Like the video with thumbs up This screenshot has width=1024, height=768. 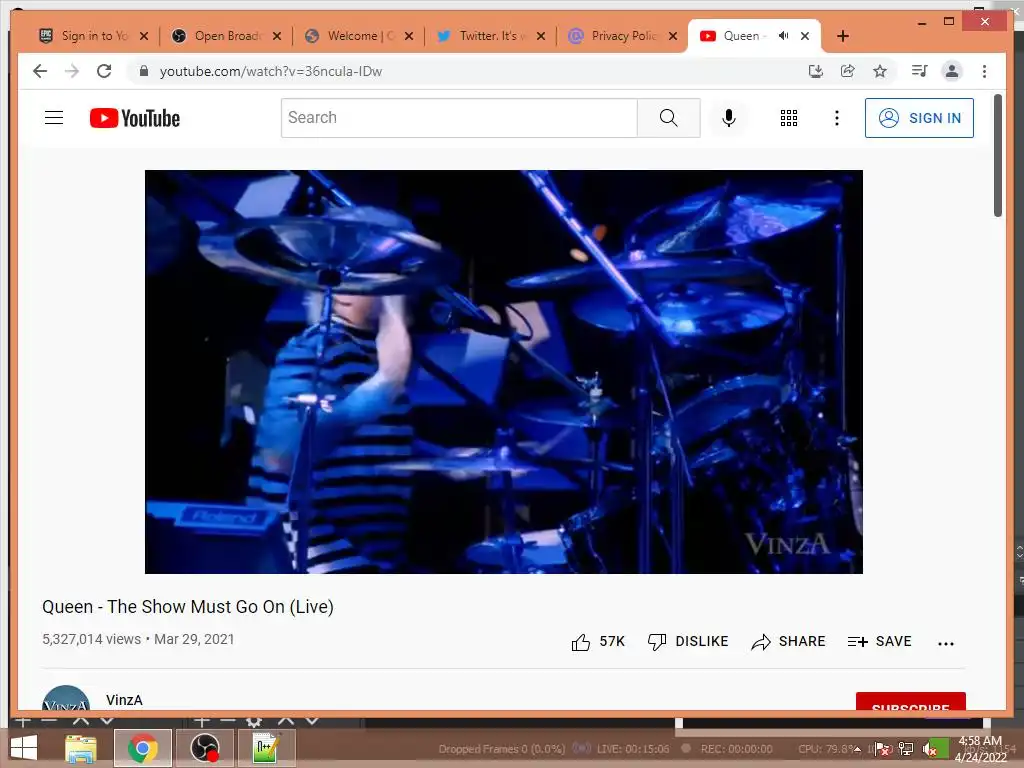[x=581, y=642]
